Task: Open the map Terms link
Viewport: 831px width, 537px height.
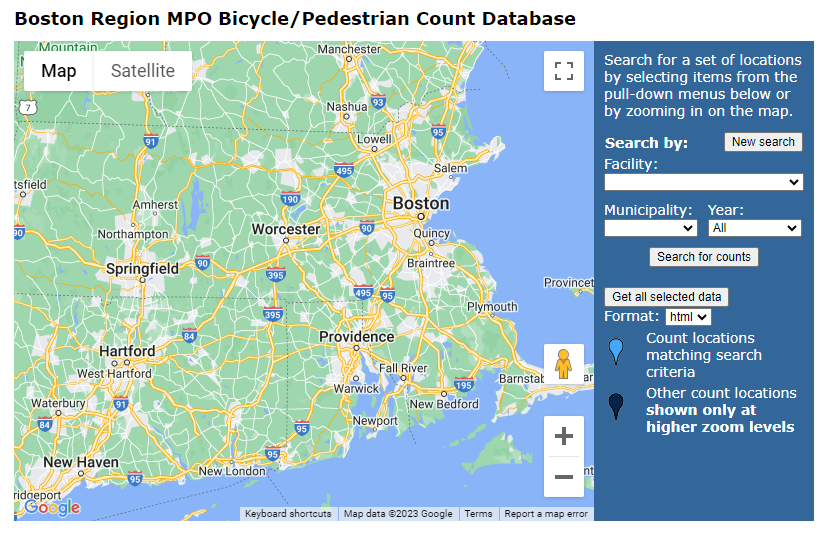Action: click(x=478, y=514)
